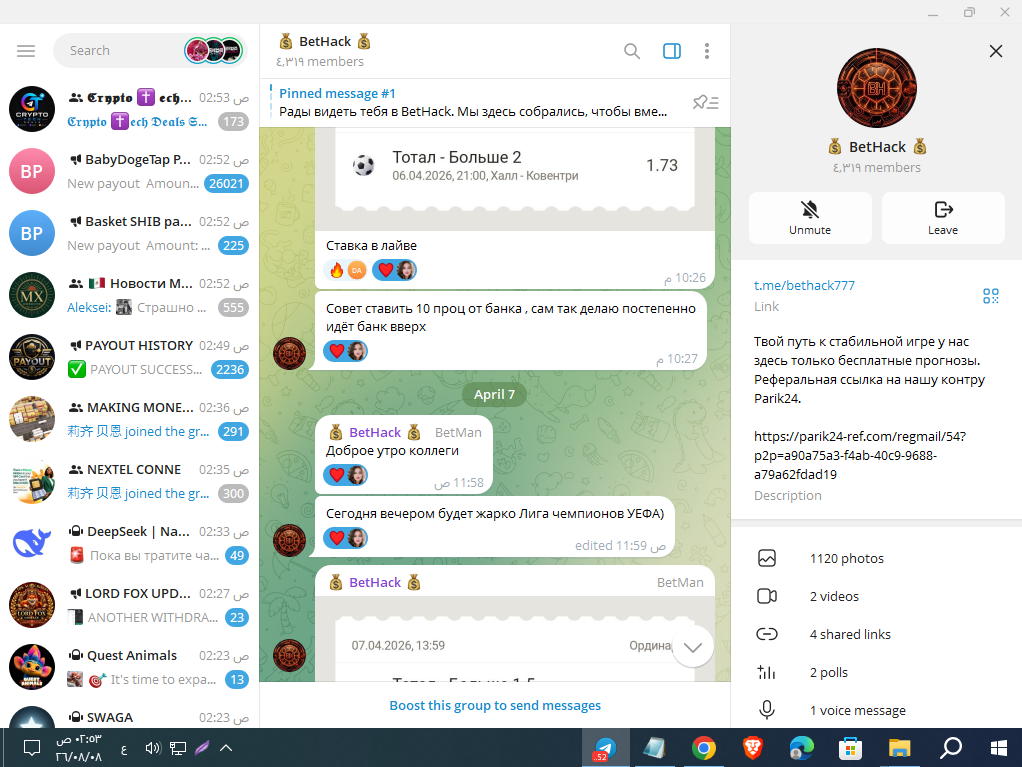Open the stories avatars beside Search

[213, 51]
